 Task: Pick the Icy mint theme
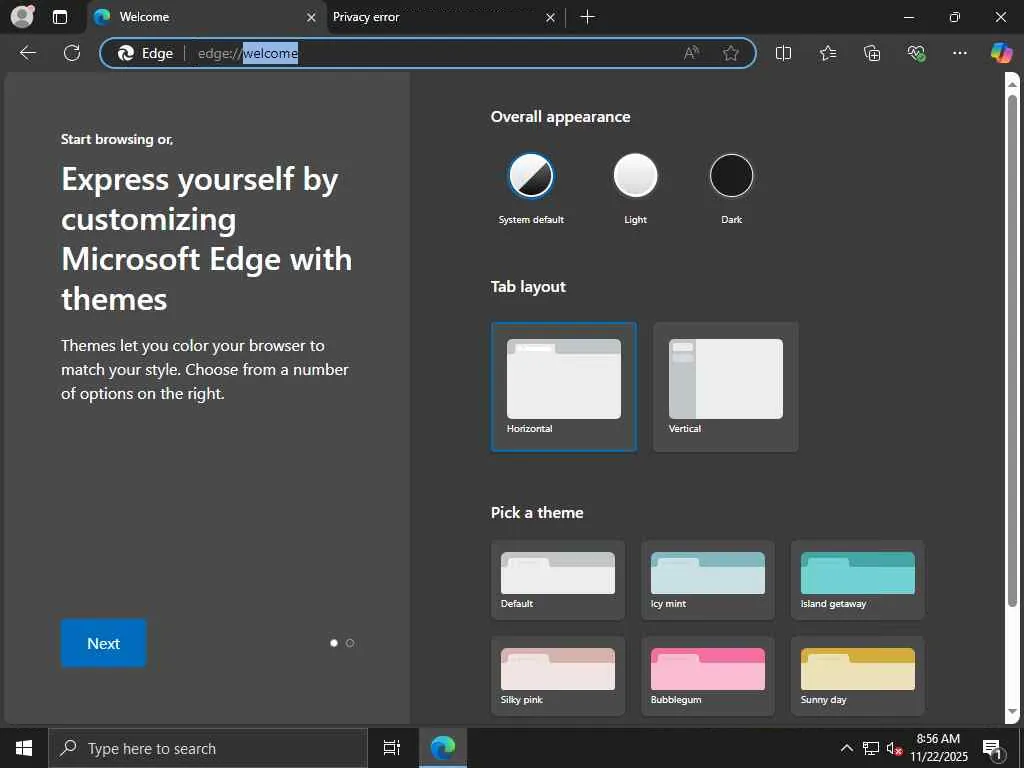708,580
